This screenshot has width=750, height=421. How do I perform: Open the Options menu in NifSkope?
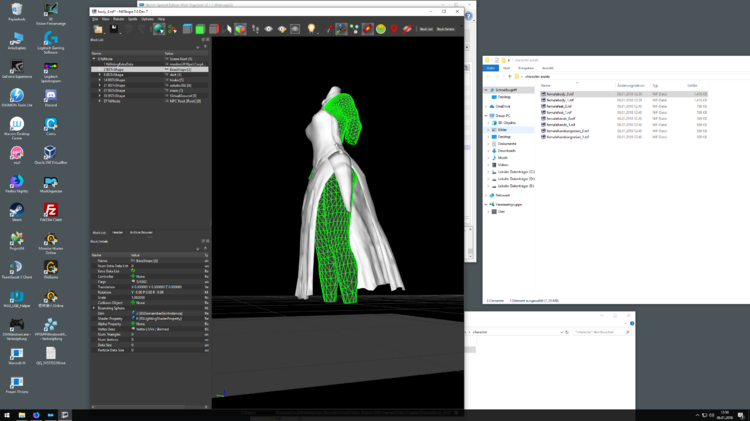[x=147, y=19]
